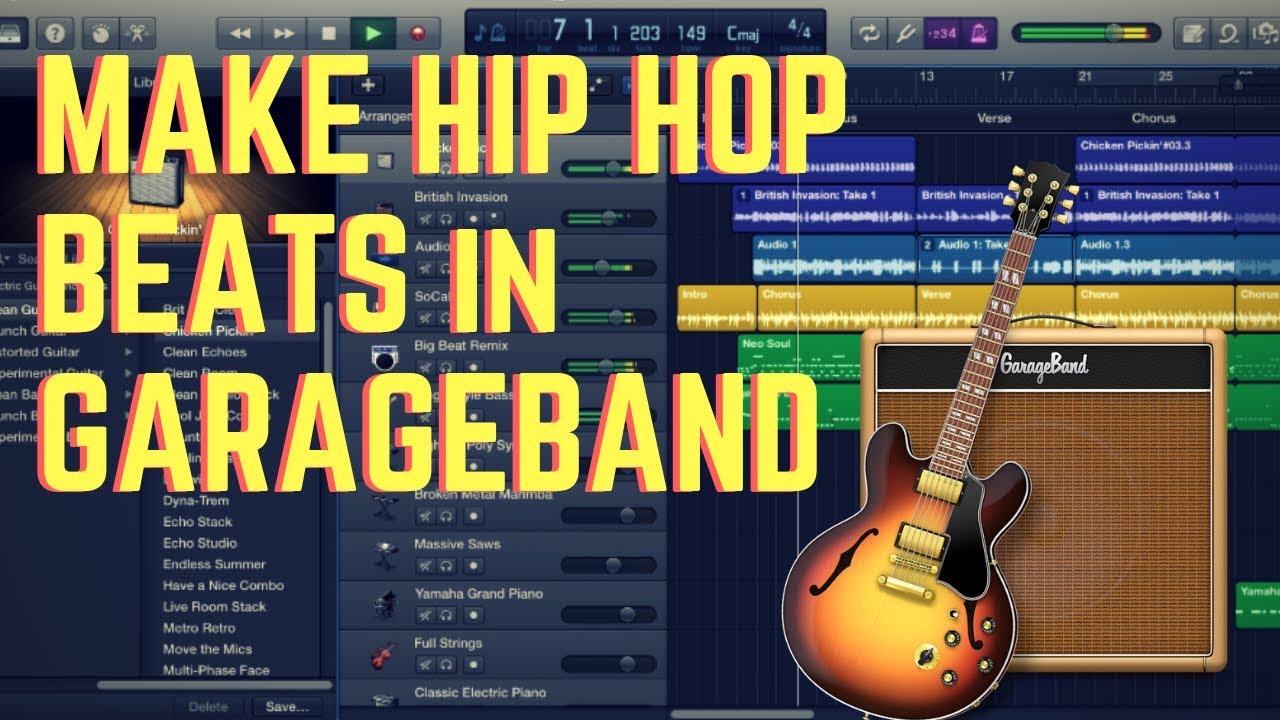
Task: Choose the Metro Retro patch
Action: [x=199, y=628]
